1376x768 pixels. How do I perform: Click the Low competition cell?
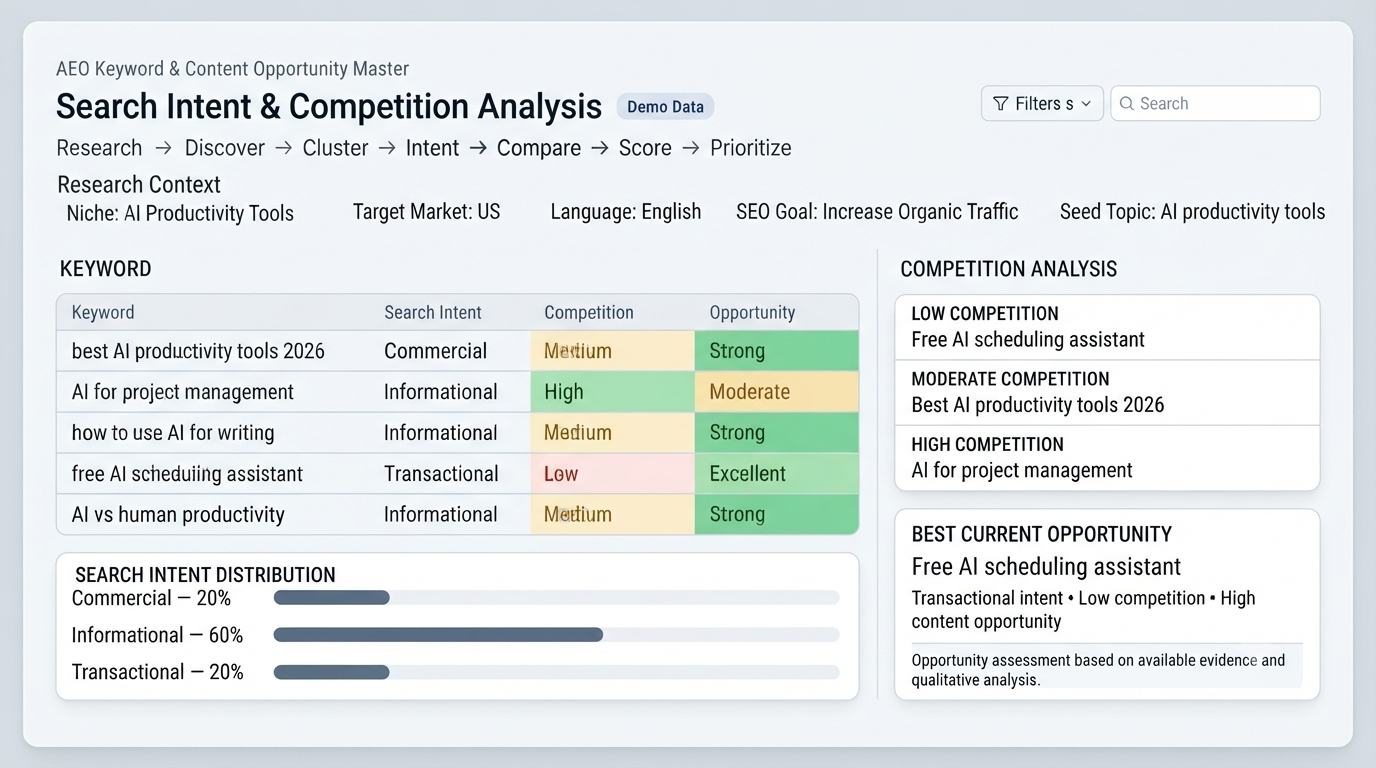click(612, 474)
